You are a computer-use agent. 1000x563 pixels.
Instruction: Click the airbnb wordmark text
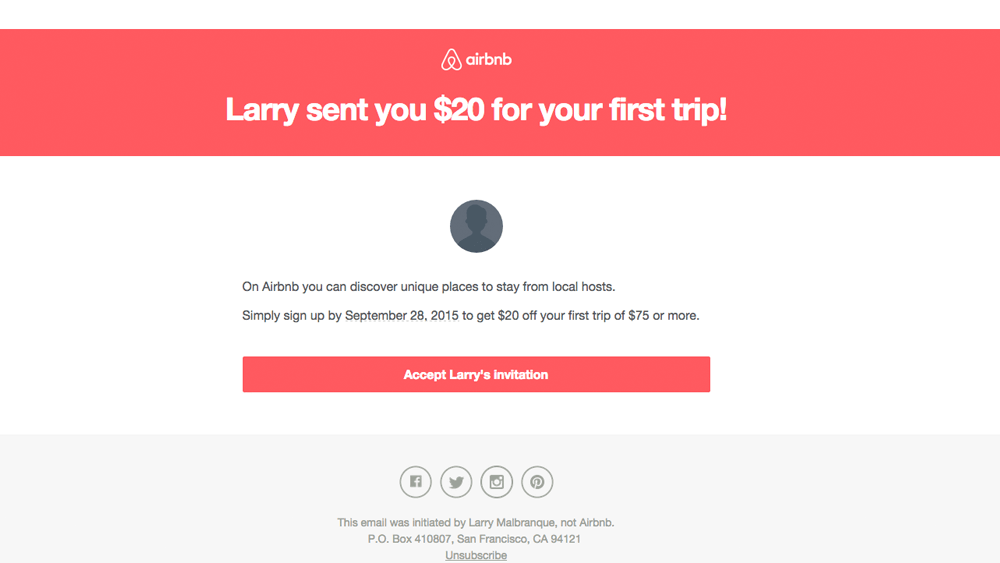coord(489,60)
